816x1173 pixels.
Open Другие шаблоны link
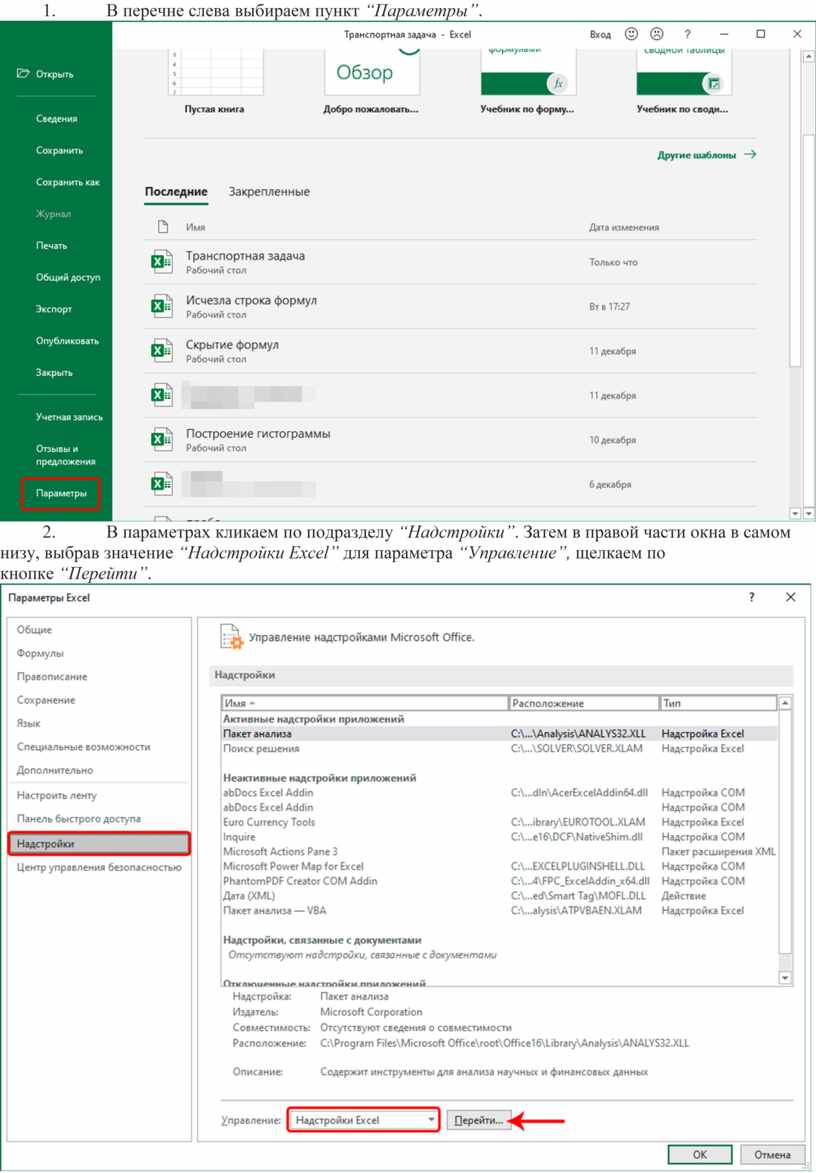tap(707, 155)
